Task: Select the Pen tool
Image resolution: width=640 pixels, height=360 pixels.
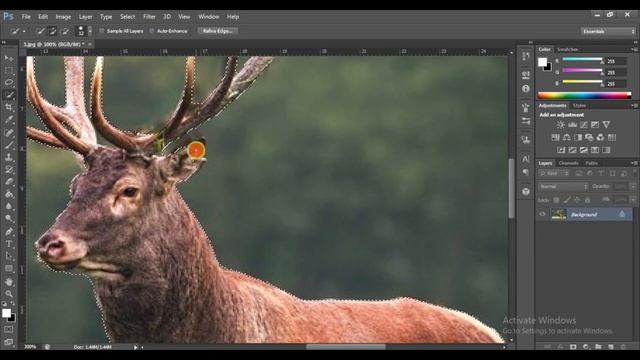Action: [9, 232]
